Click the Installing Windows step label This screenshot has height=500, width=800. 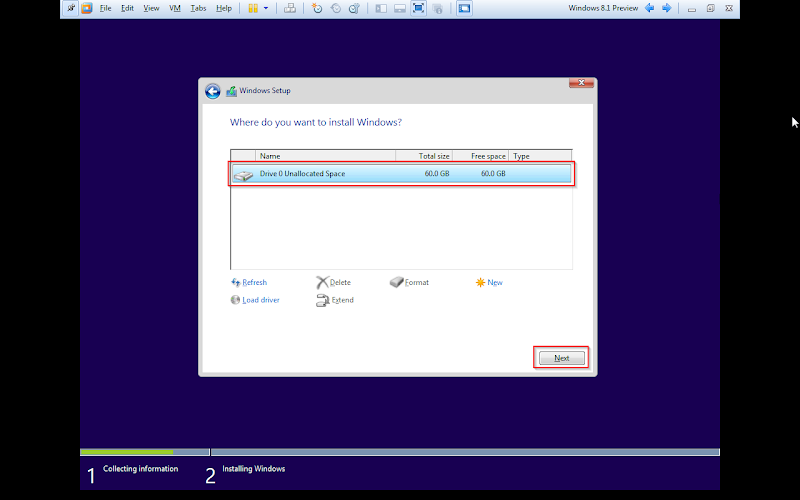pyautogui.click(x=254, y=468)
